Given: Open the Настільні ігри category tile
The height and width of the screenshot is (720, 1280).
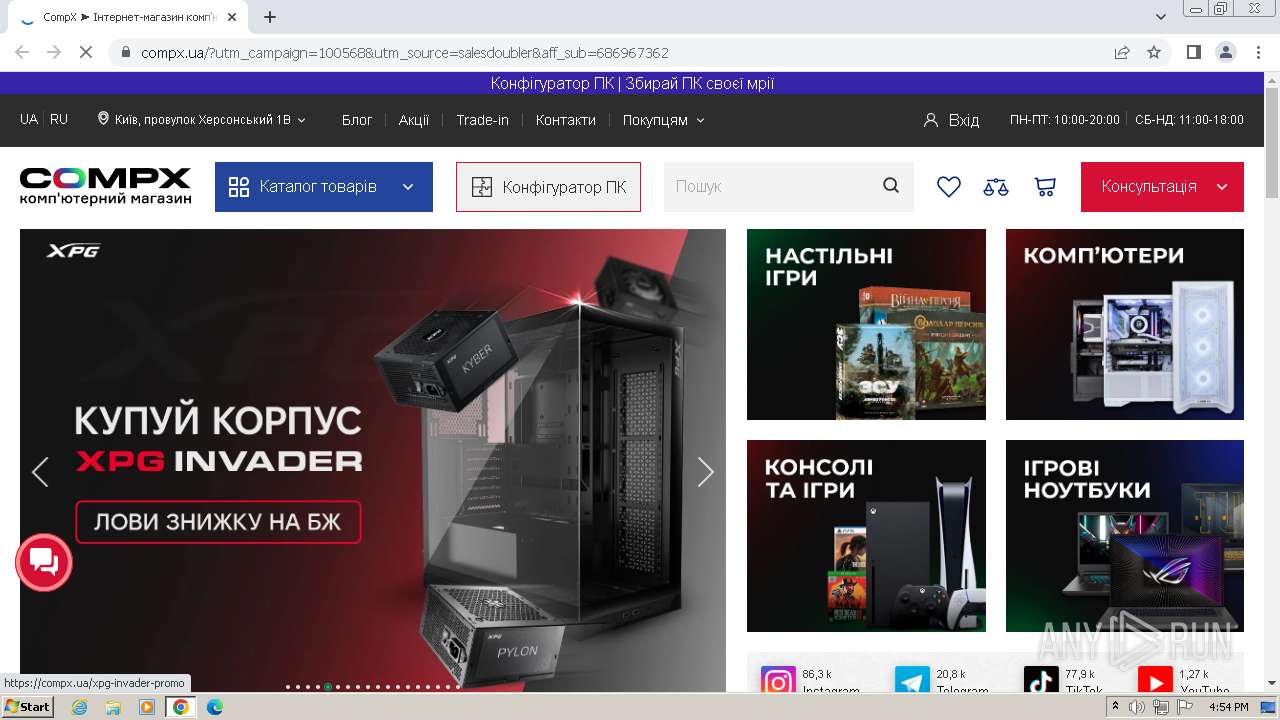Looking at the screenshot, I should tap(866, 324).
